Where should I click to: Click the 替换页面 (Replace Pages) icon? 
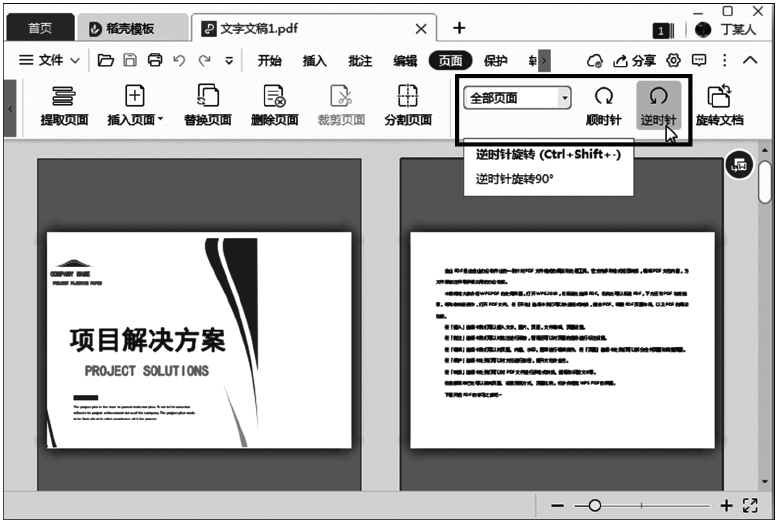[208, 96]
